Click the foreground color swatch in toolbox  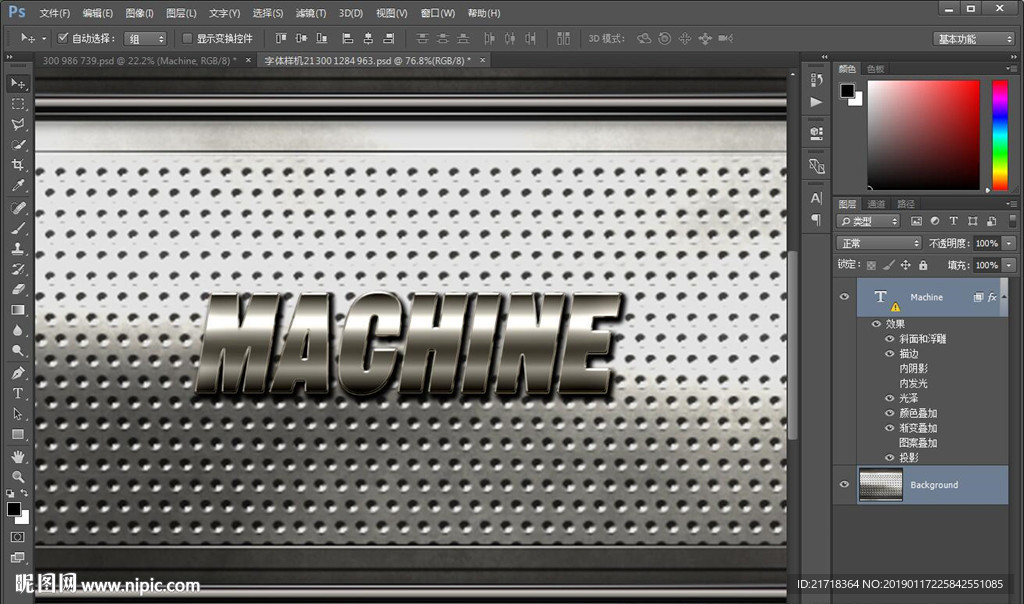click(14, 509)
